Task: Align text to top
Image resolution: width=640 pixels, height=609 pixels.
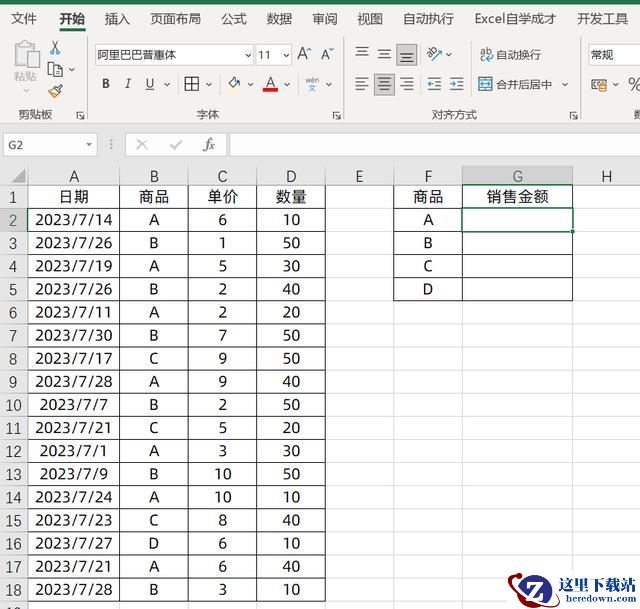Action: pyautogui.click(x=362, y=53)
